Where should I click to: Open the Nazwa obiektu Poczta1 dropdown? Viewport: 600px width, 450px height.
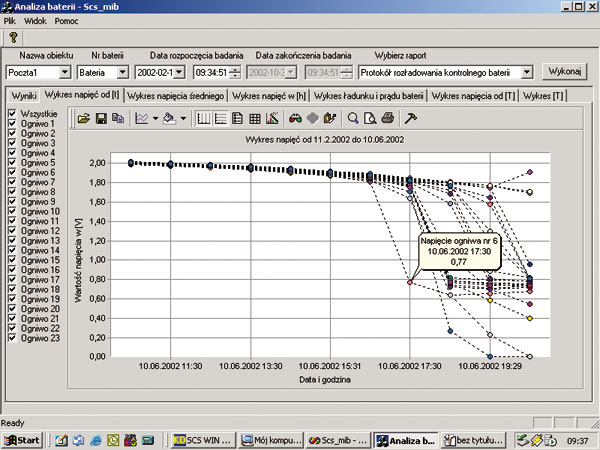tap(65, 72)
